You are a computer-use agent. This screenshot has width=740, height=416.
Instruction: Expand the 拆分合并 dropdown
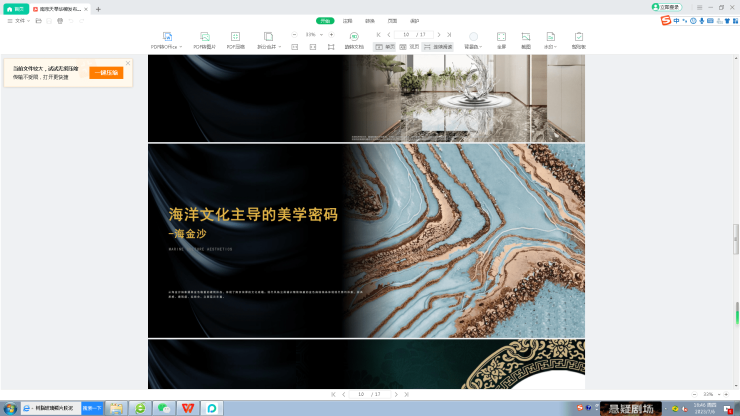(269, 47)
